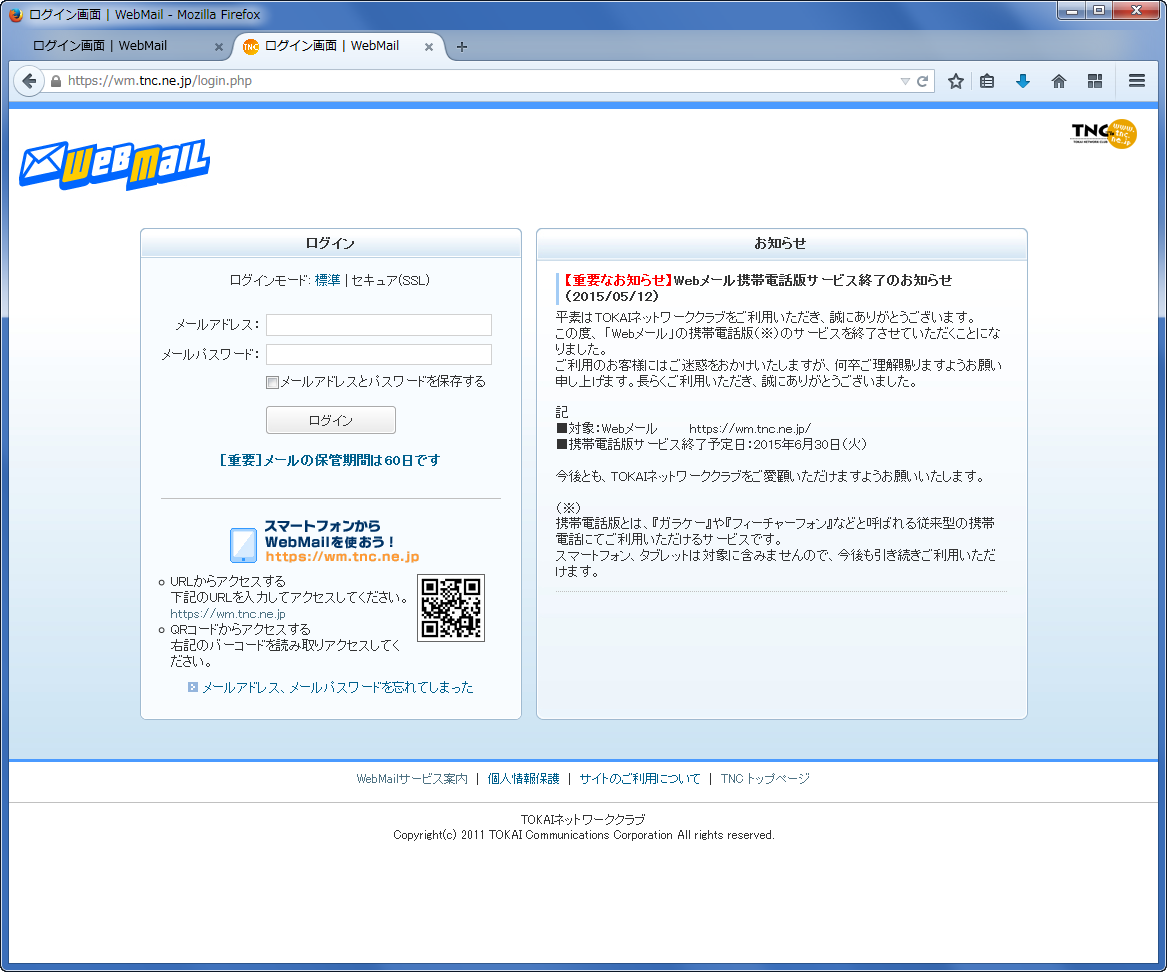Click the ログイン panel header

[330, 243]
